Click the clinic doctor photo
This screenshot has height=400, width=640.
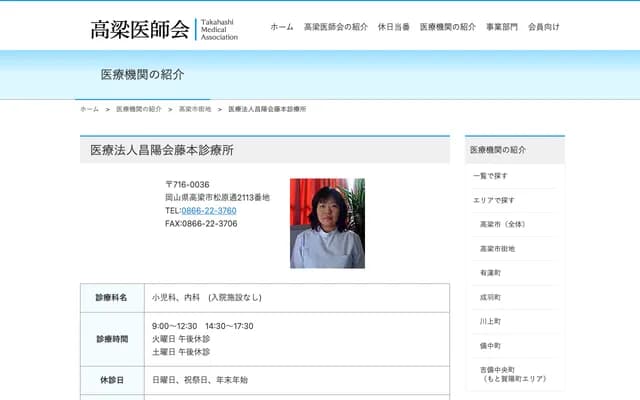pos(327,223)
